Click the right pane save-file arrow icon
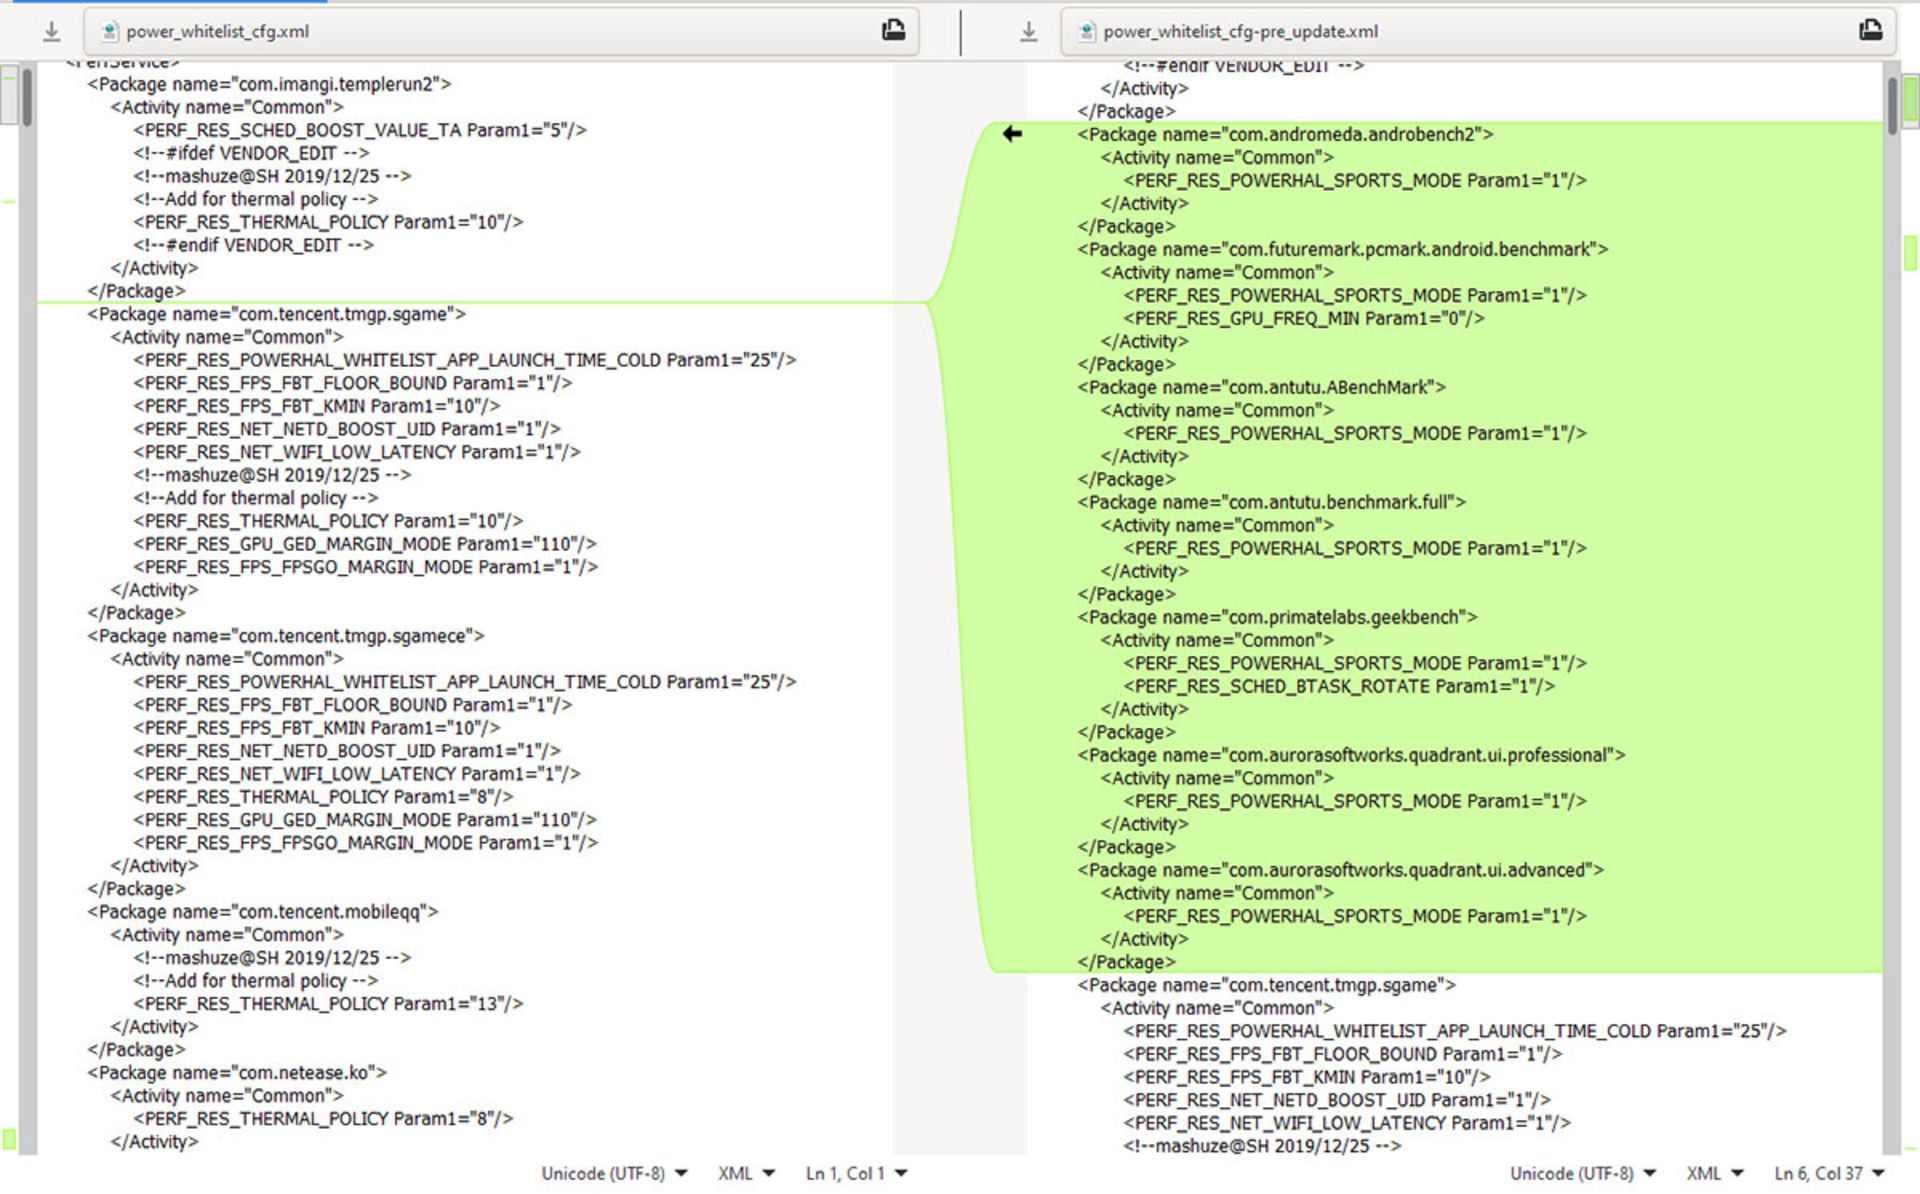The width and height of the screenshot is (1920, 1194). point(1028,32)
